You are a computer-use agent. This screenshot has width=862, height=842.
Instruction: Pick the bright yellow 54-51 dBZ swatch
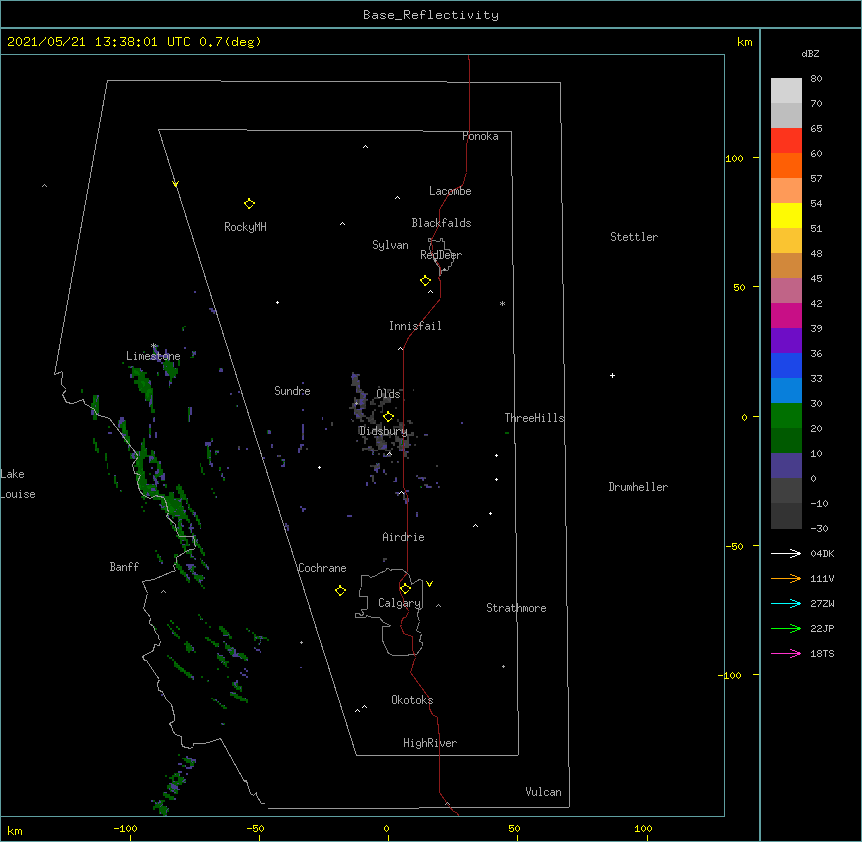(x=786, y=215)
